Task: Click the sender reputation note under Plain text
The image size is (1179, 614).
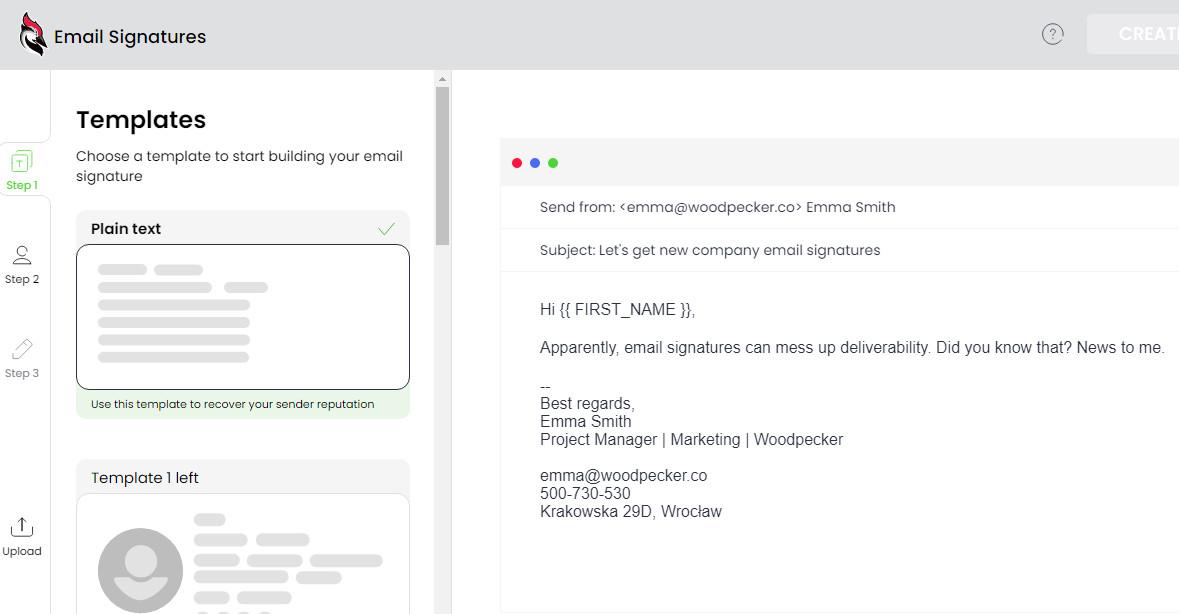Action: point(232,404)
